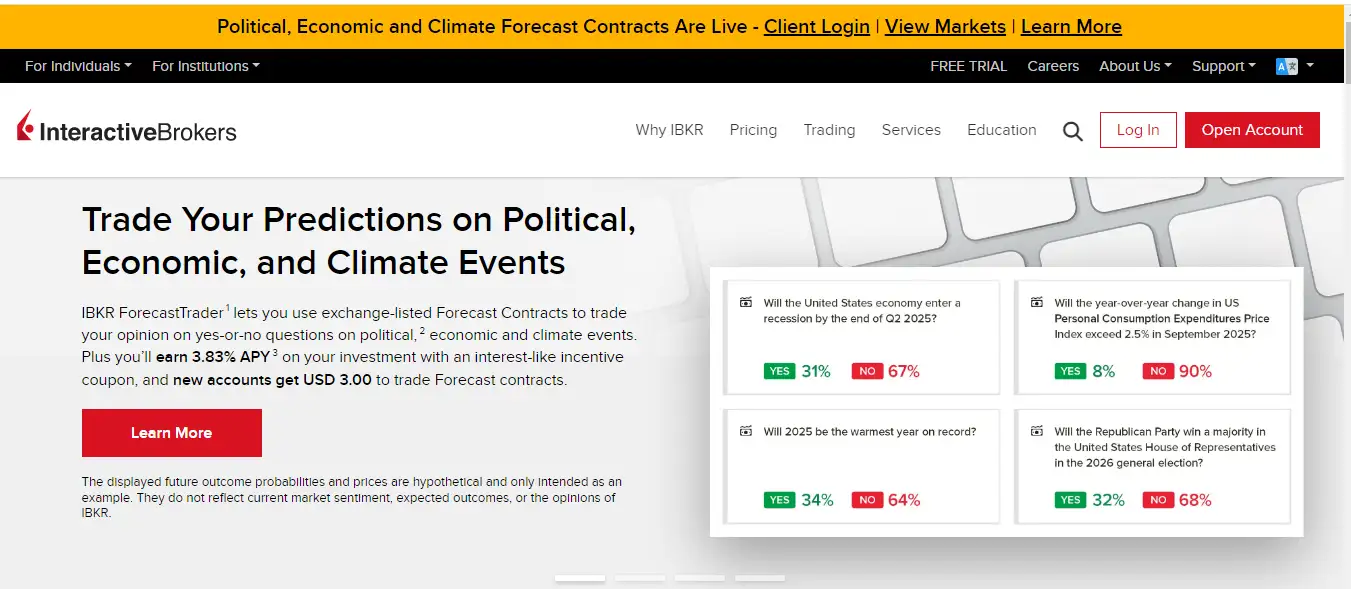Image resolution: width=1351 pixels, height=589 pixels.
Task: Open the Trading menu item
Action: coord(829,130)
